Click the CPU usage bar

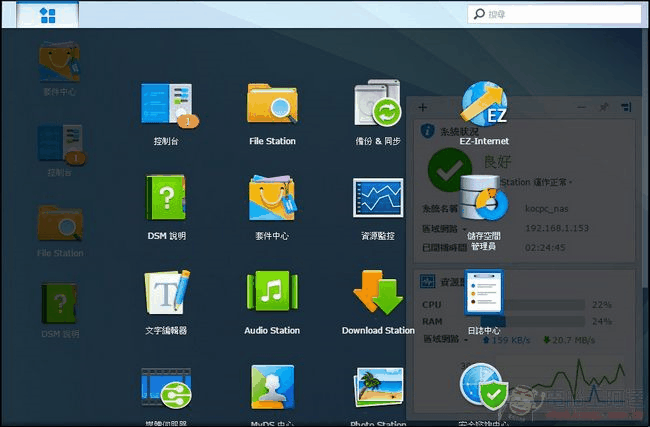coord(533,305)
